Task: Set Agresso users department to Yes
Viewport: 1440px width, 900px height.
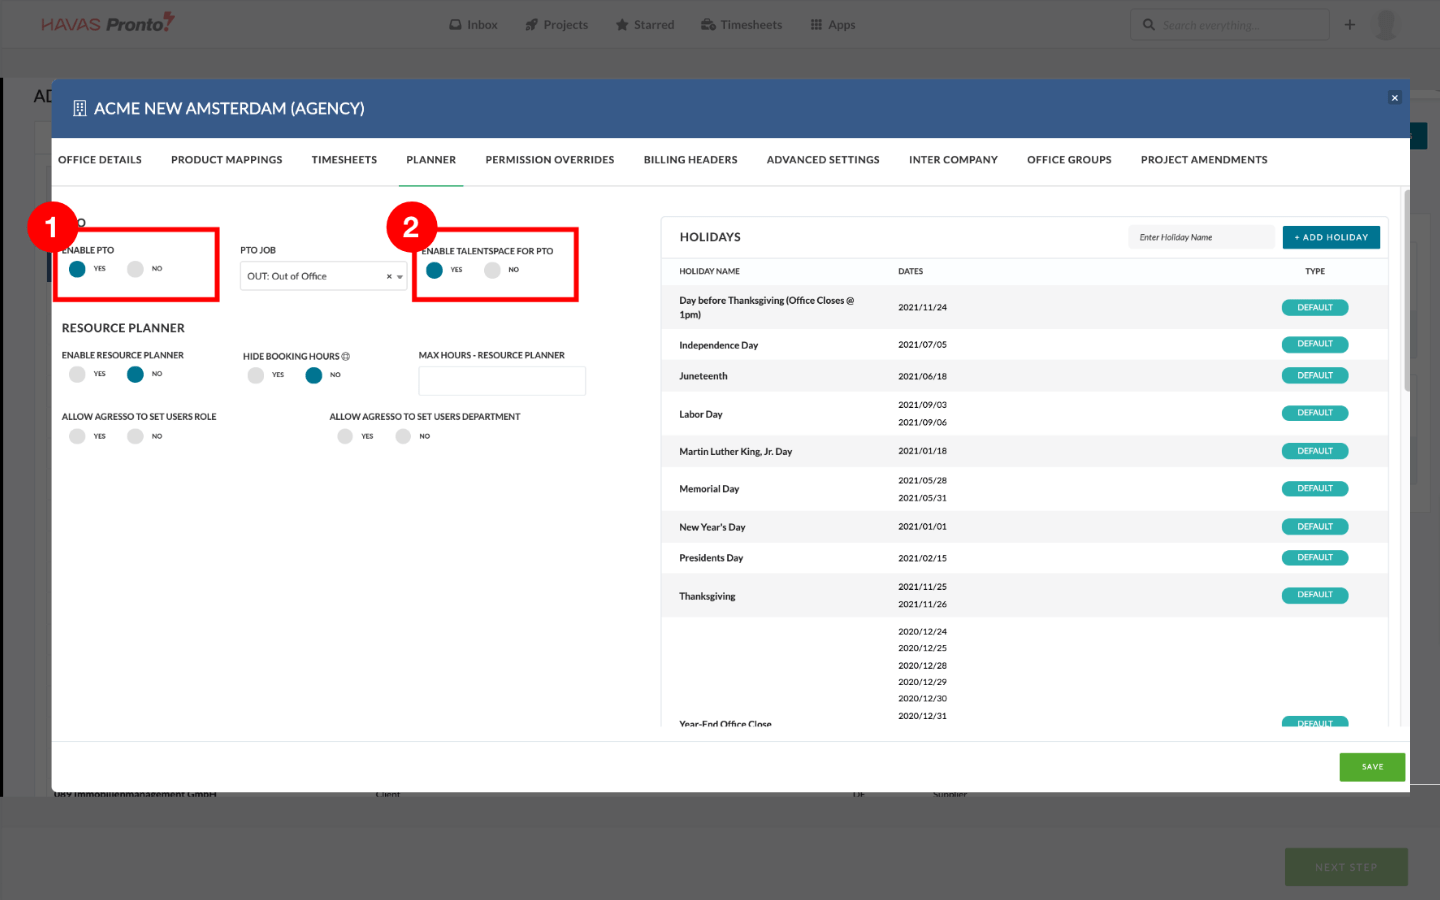Action: coord(345,436)
